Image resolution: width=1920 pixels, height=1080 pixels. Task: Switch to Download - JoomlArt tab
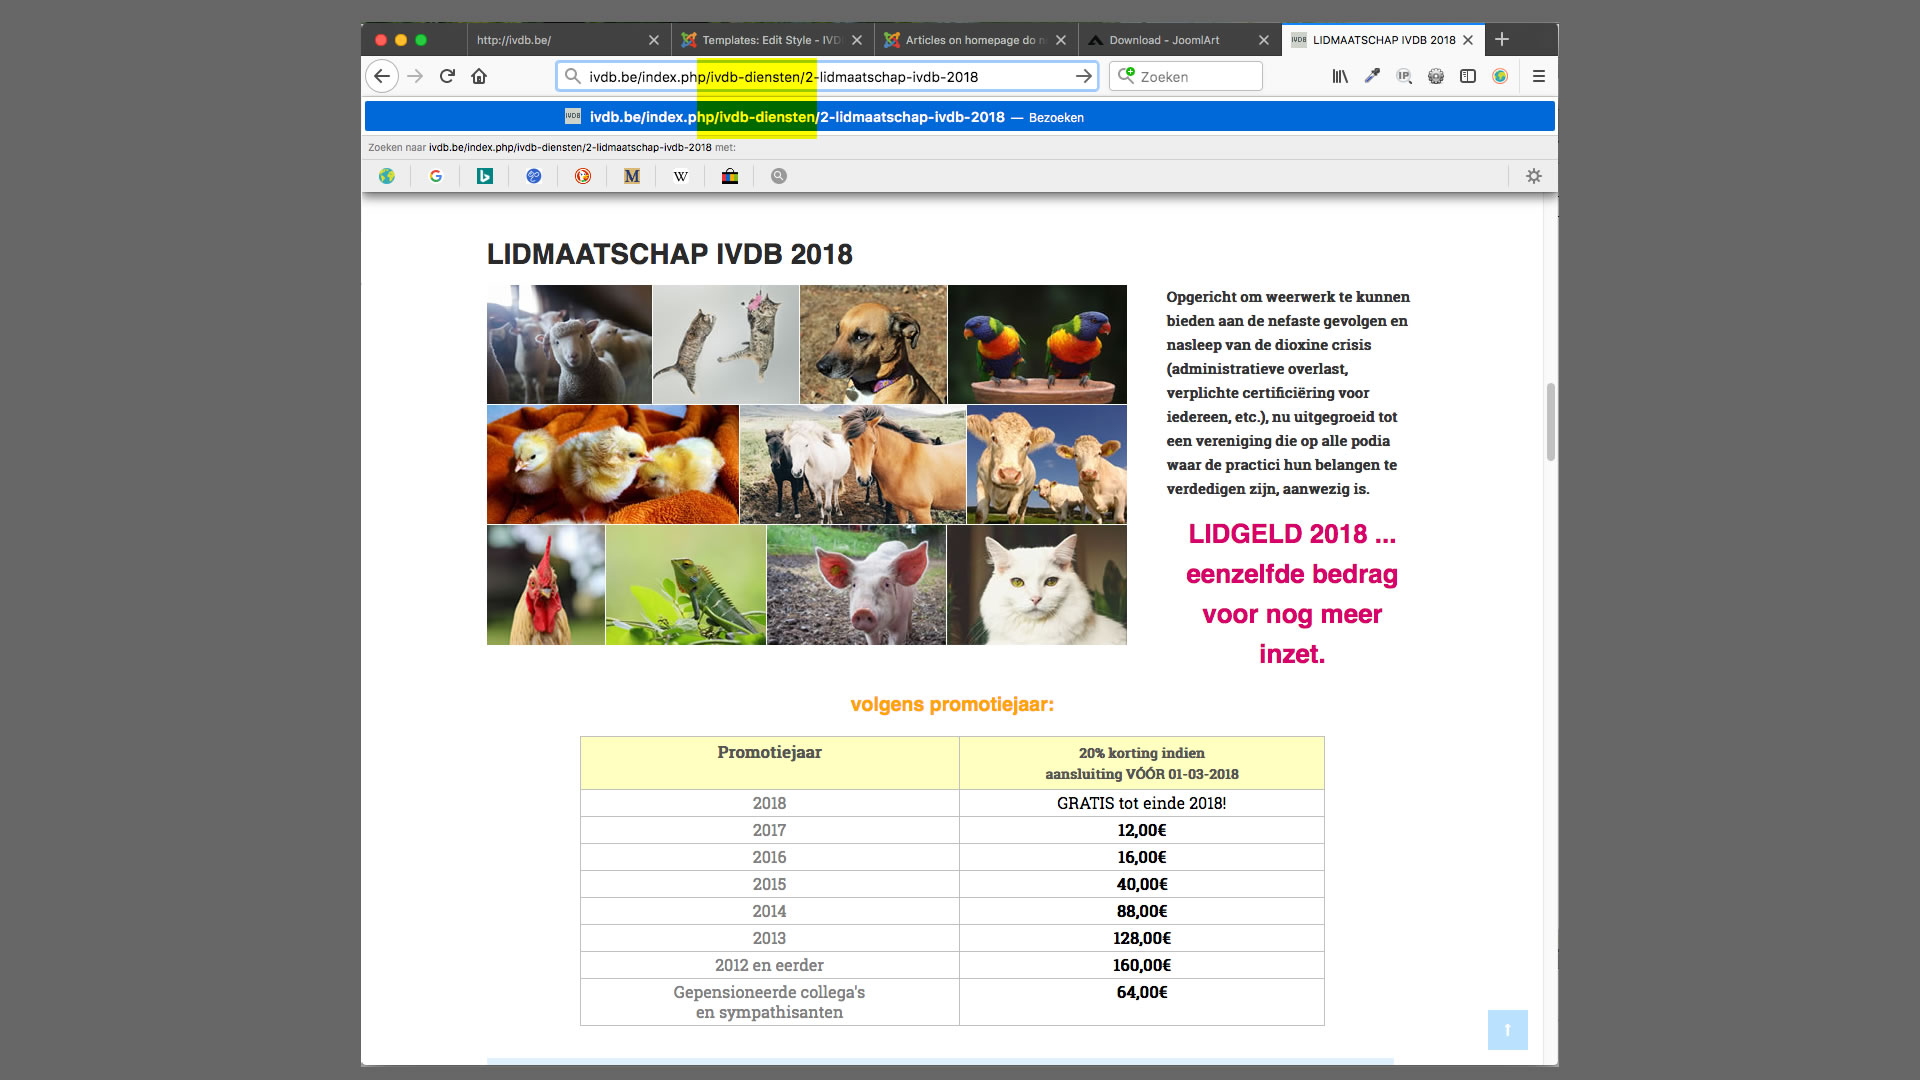click(1165, 40)
